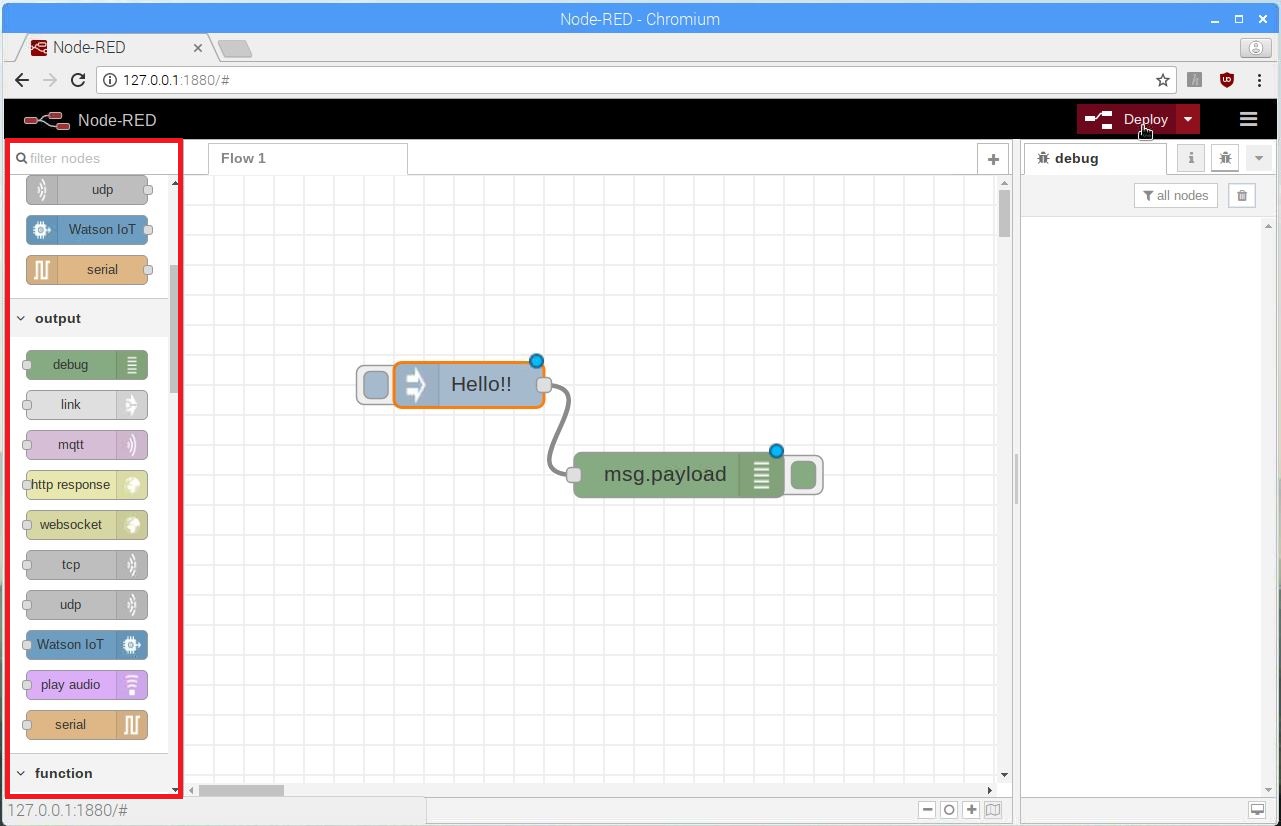Collapse the output palette category
Viewport: 1281px width, 826px height.
pos(57,319)
